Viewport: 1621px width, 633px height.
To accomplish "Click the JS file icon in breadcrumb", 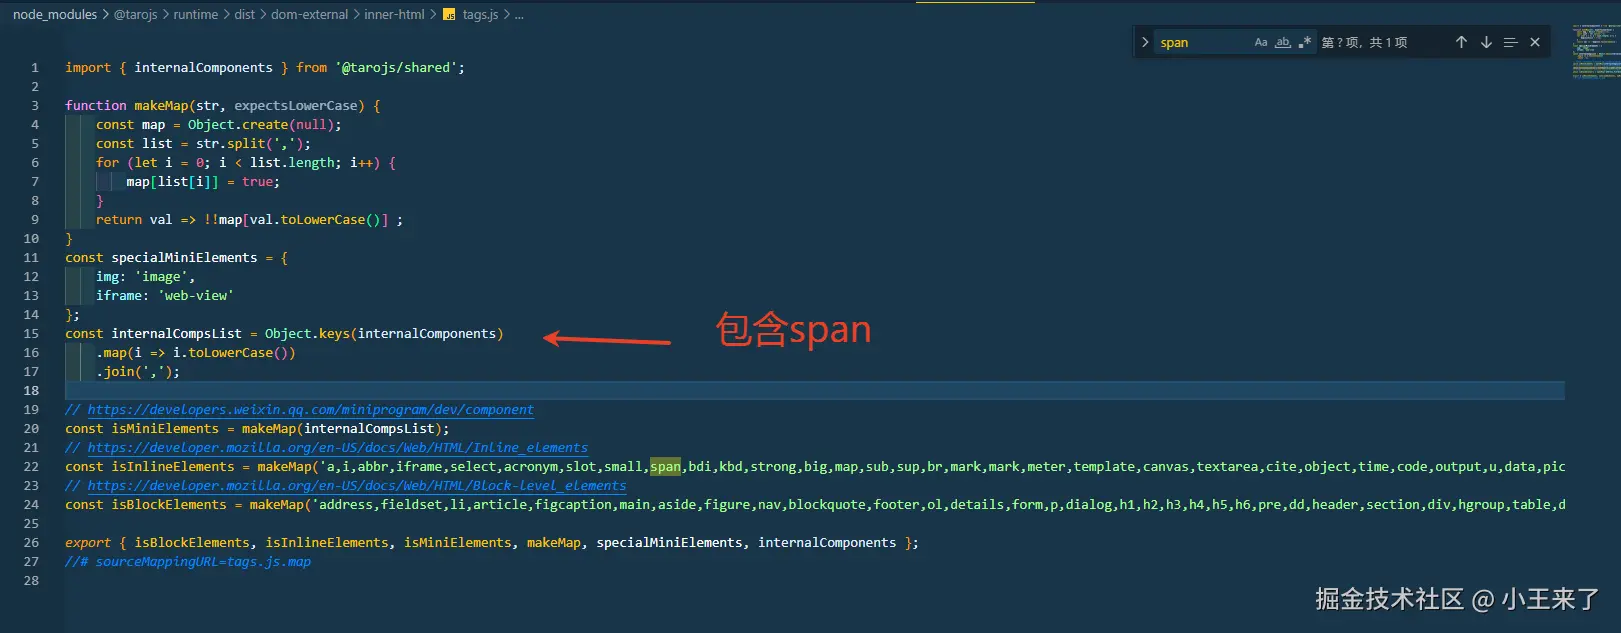I will point(450,15).
